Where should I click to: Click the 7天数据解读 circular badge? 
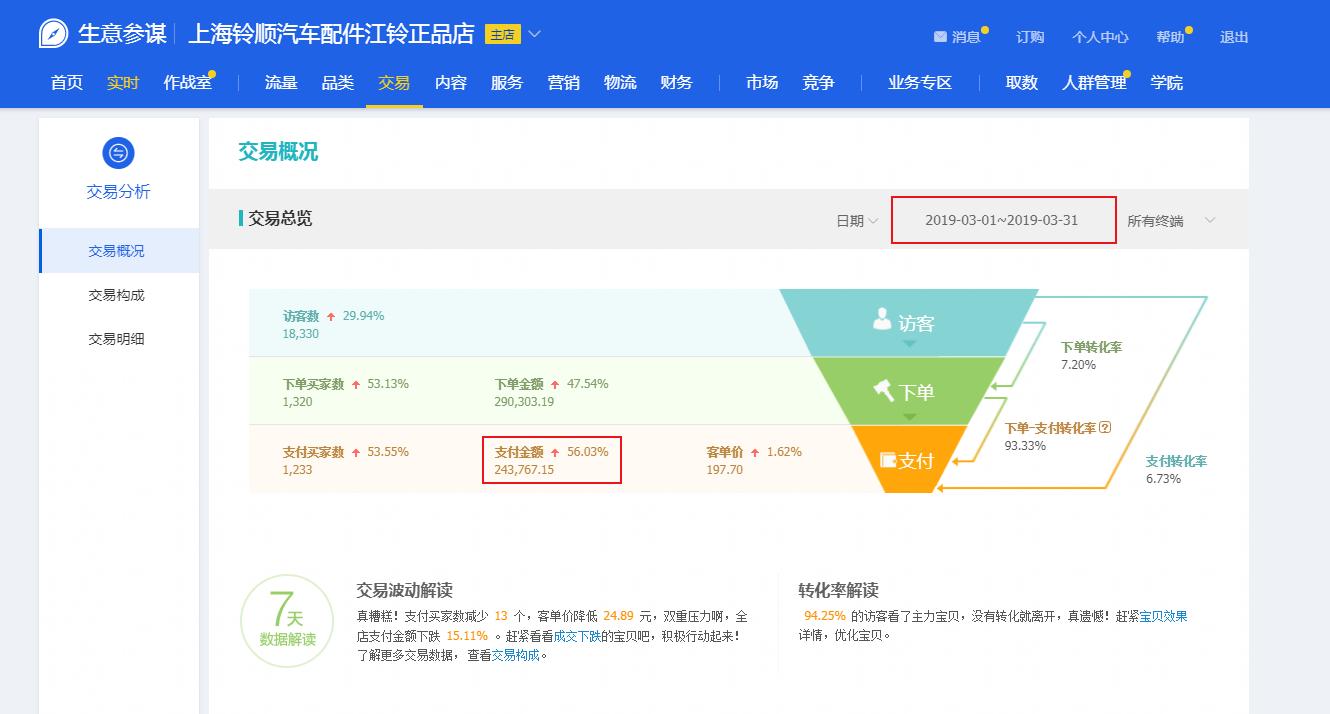point(287,620)
